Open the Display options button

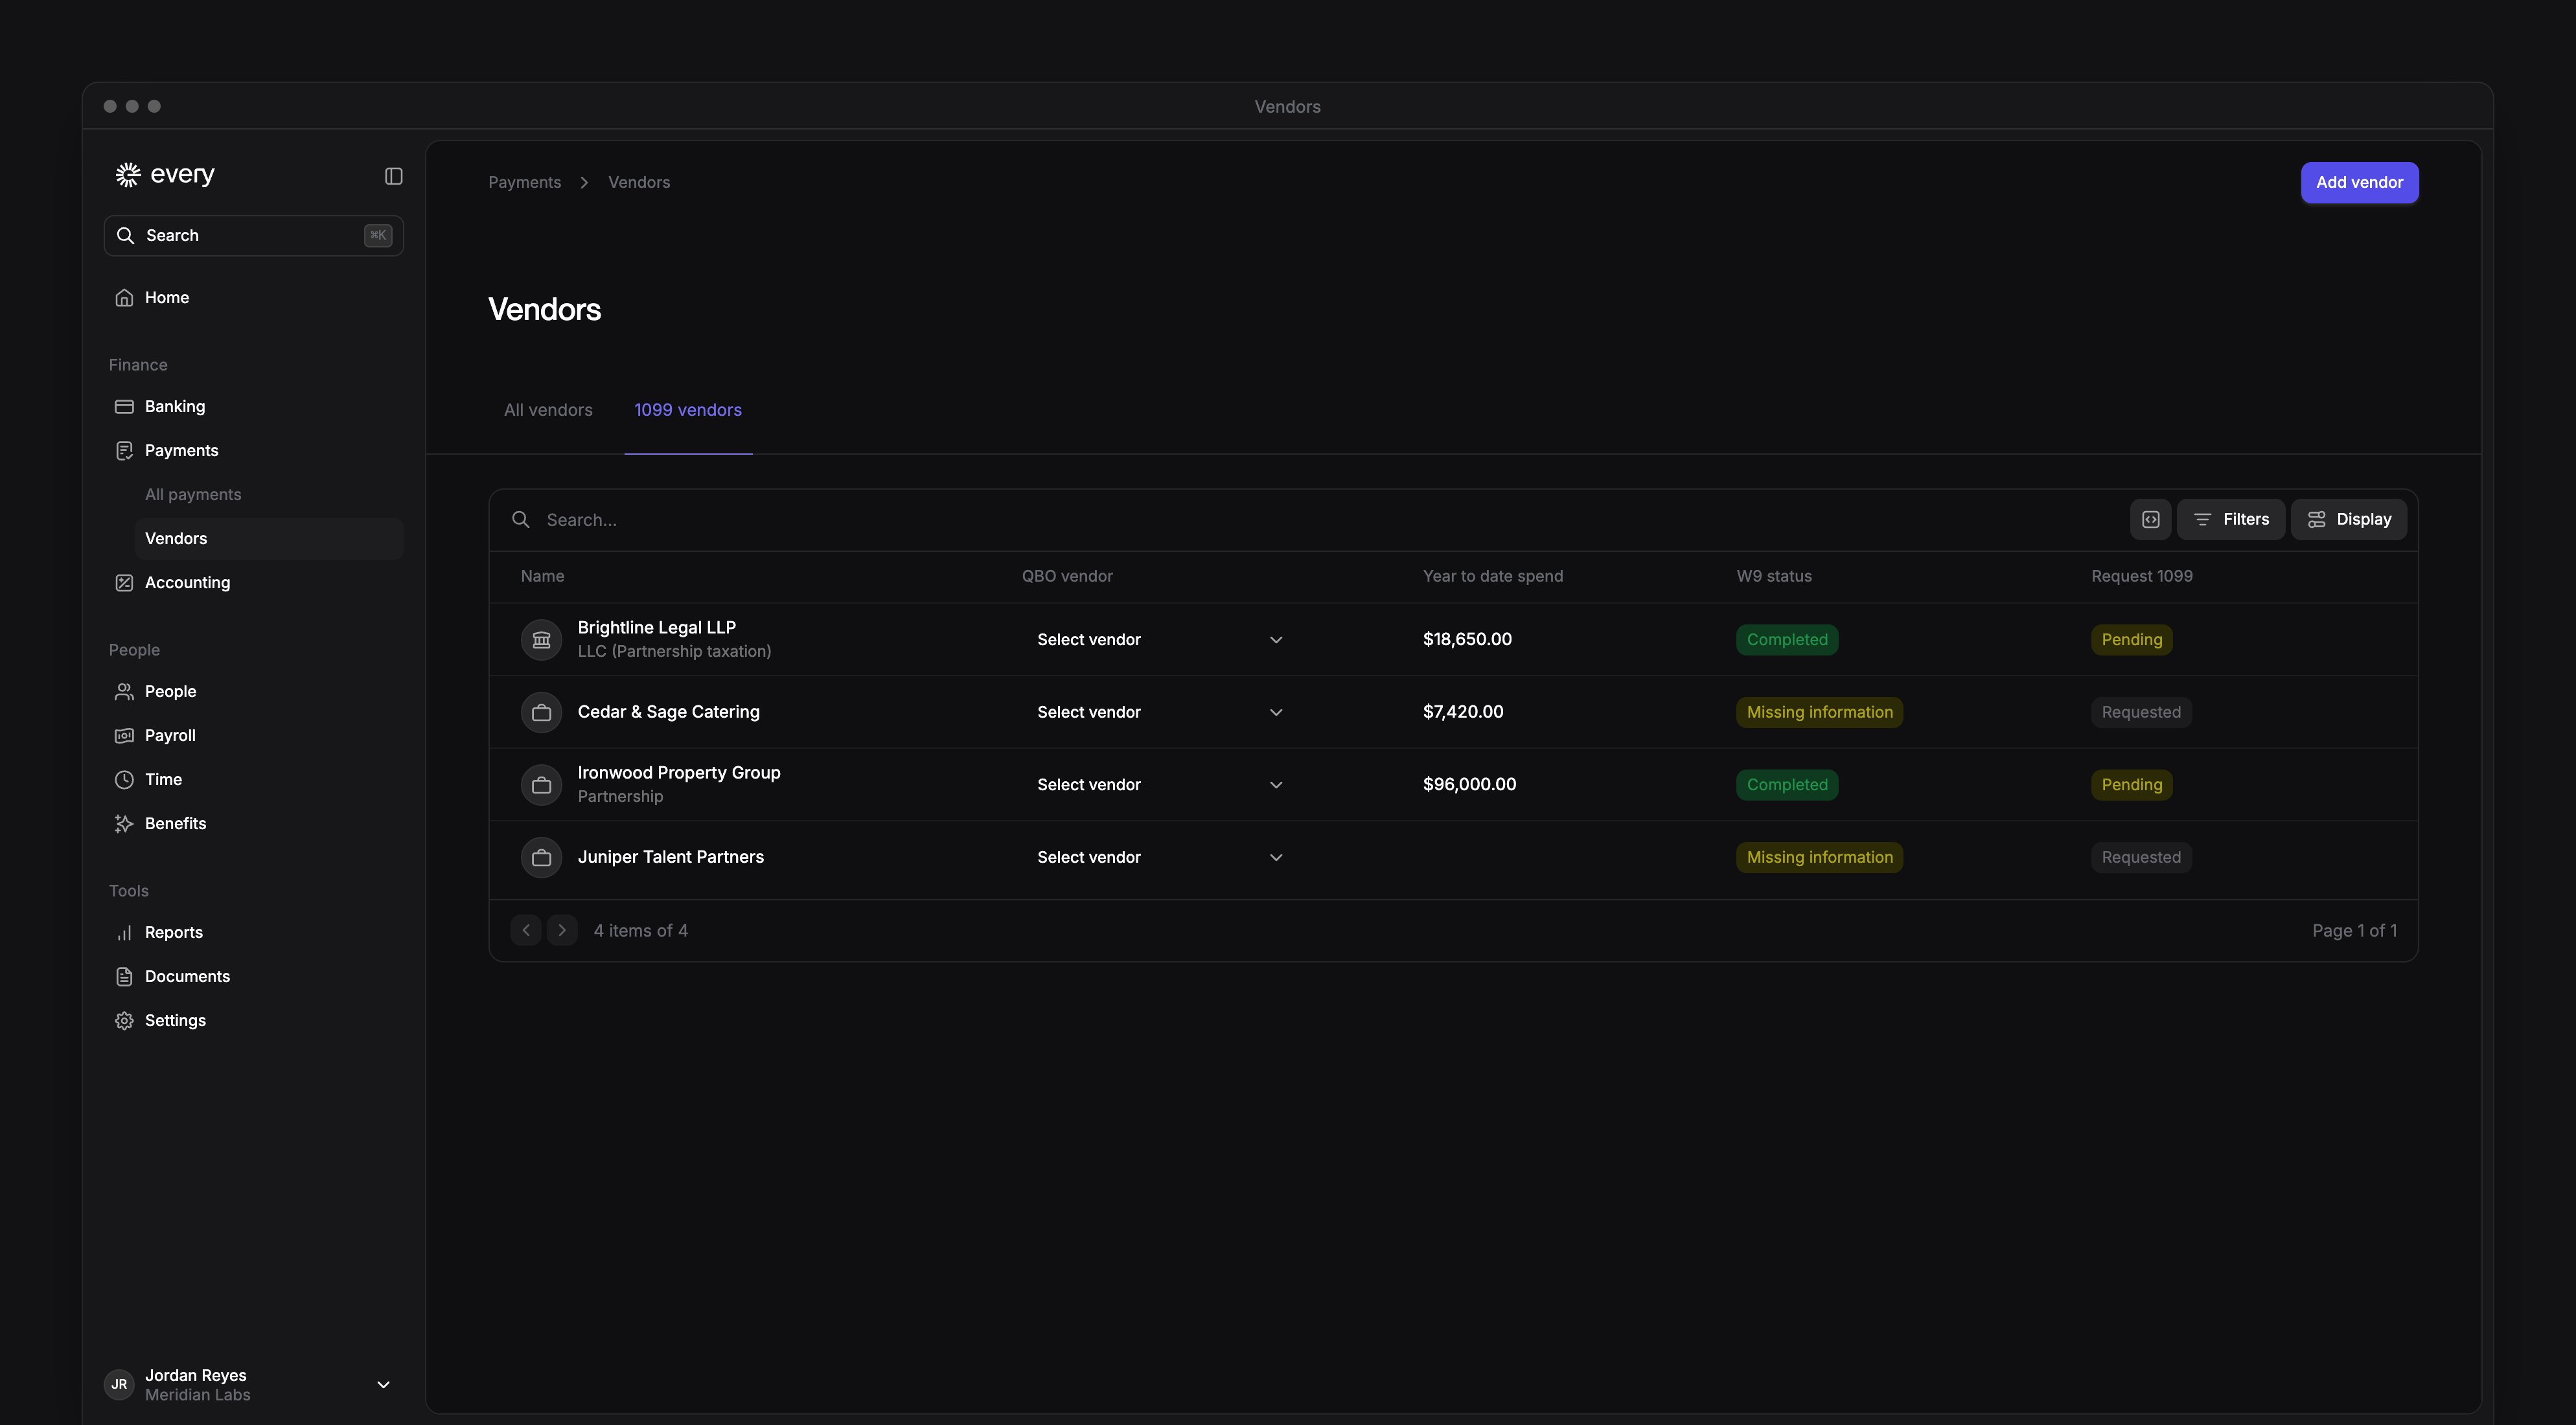pos(2349,519)
